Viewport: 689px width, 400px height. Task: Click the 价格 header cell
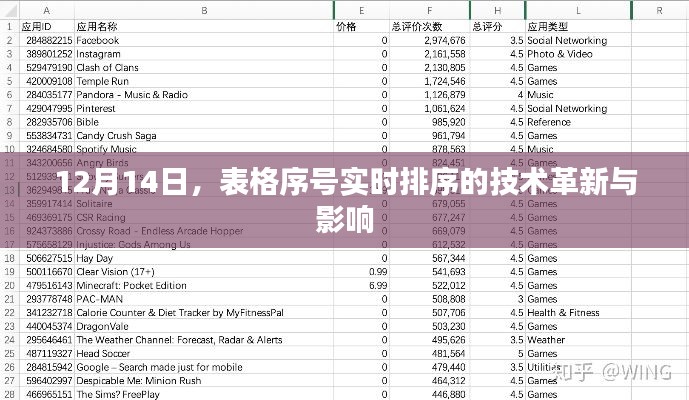pyautogui.click(x=362, y=26)
